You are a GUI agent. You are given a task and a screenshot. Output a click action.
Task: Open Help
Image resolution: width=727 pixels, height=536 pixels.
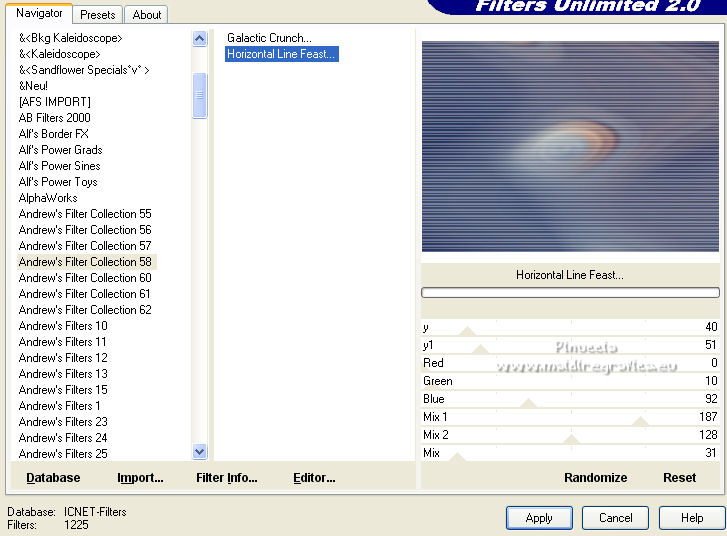click(x=692, y=517)
